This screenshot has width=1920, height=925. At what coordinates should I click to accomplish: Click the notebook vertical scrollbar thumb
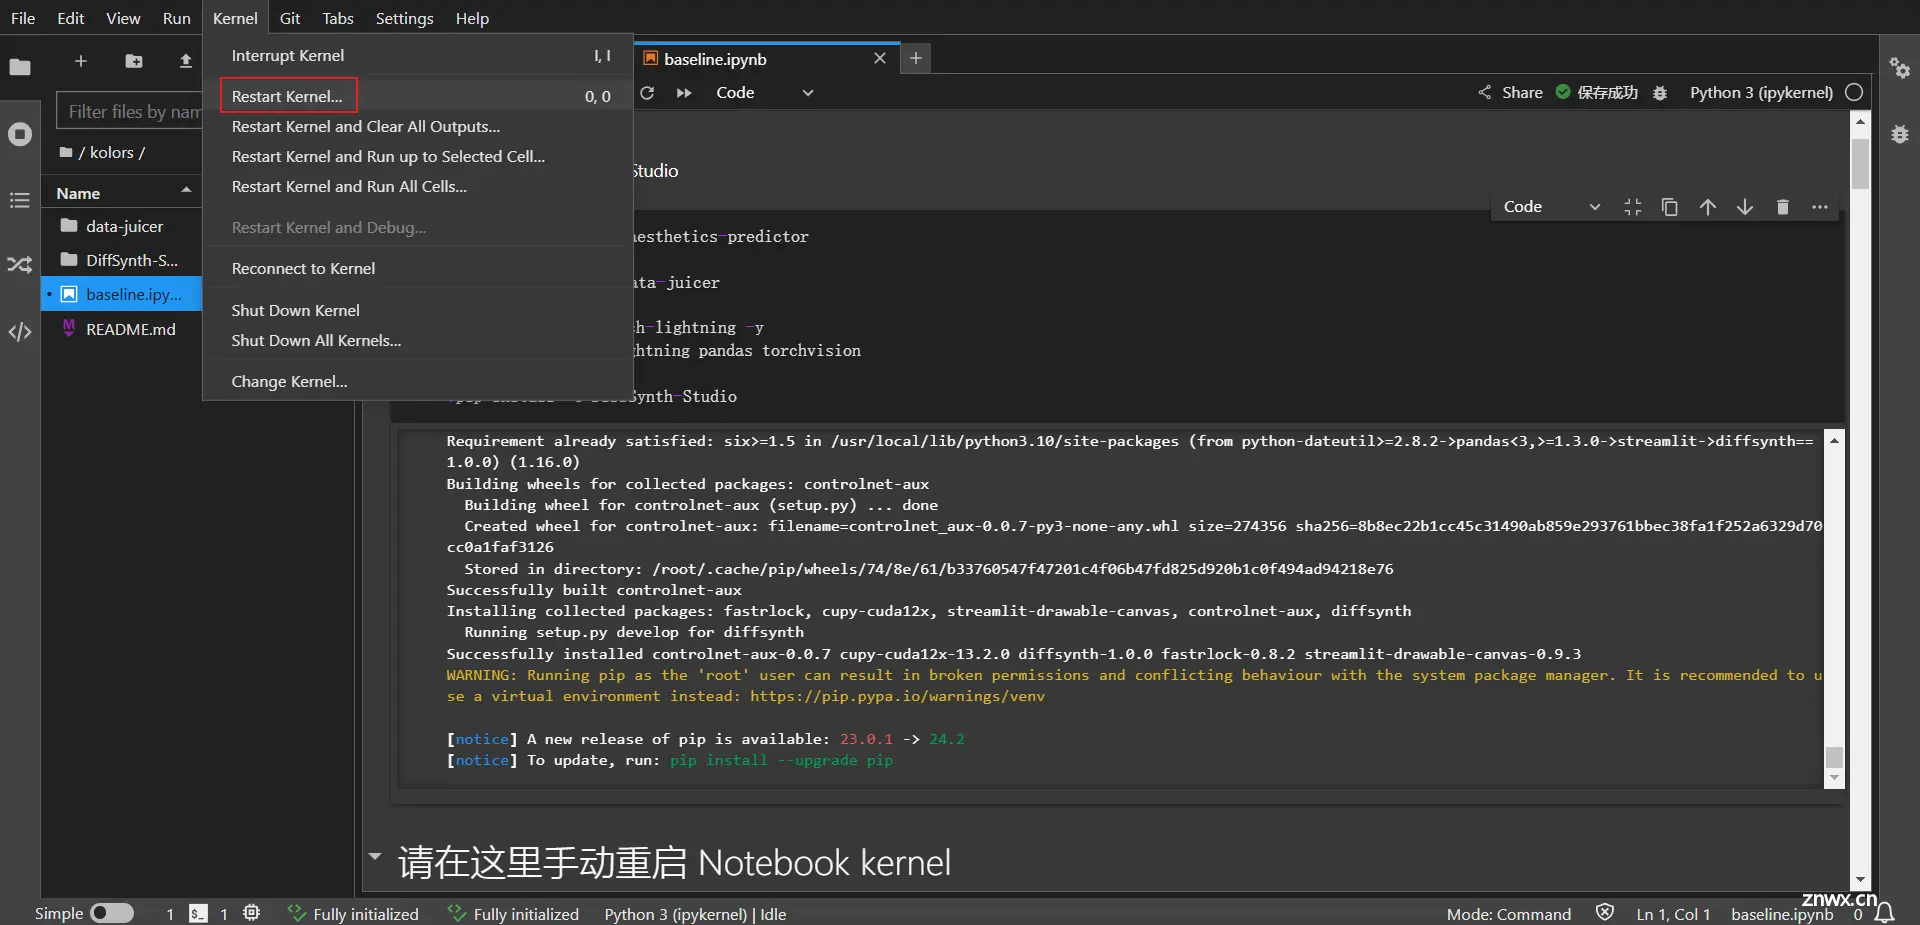(1860, 163)
